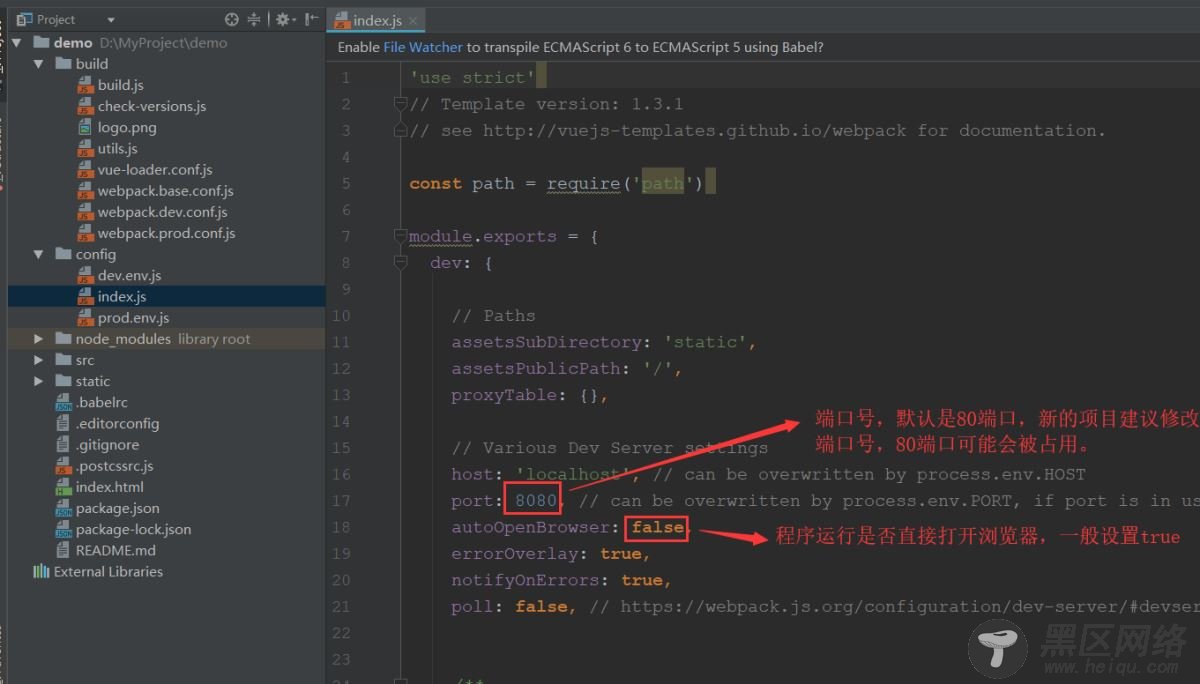Screen dimensions: 1200x684
Task: Select logo.png in build folder
Action: (x=127, y=127)
